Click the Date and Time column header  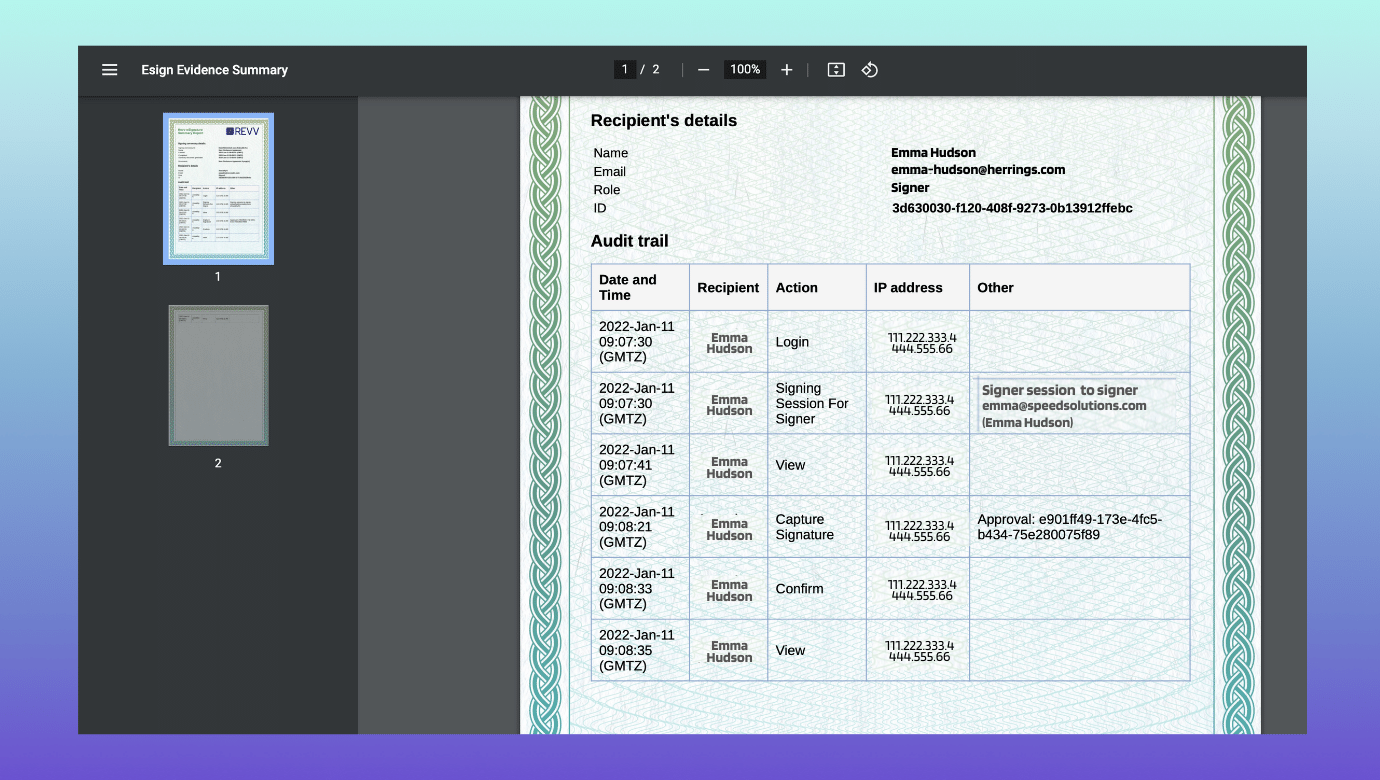[x=628, y=287]
